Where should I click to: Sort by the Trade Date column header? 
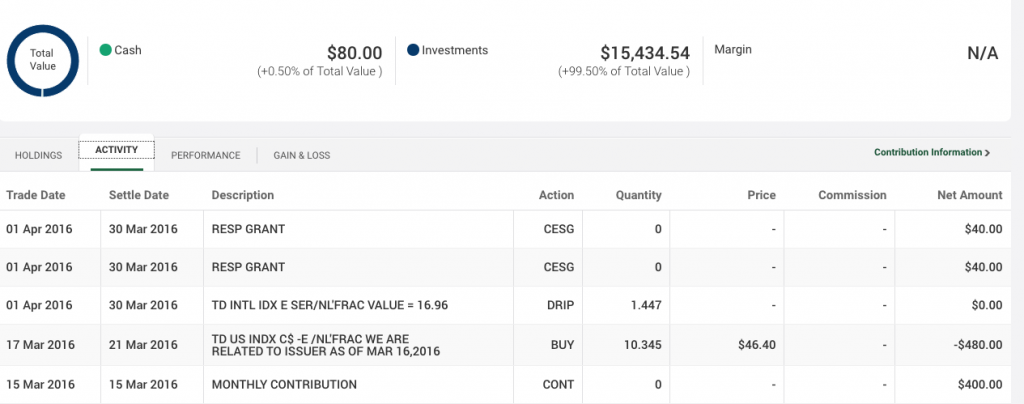[36, 194]
